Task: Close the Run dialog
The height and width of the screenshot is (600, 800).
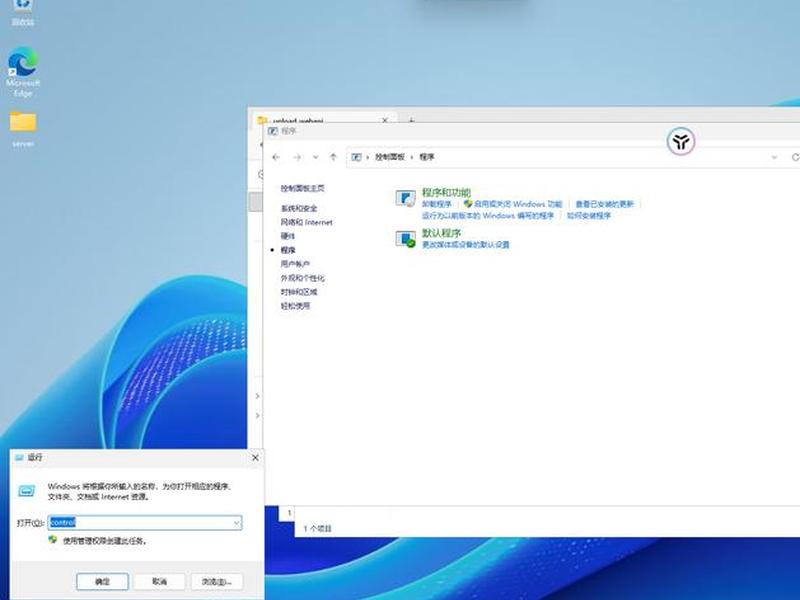Action: point(256,458)
